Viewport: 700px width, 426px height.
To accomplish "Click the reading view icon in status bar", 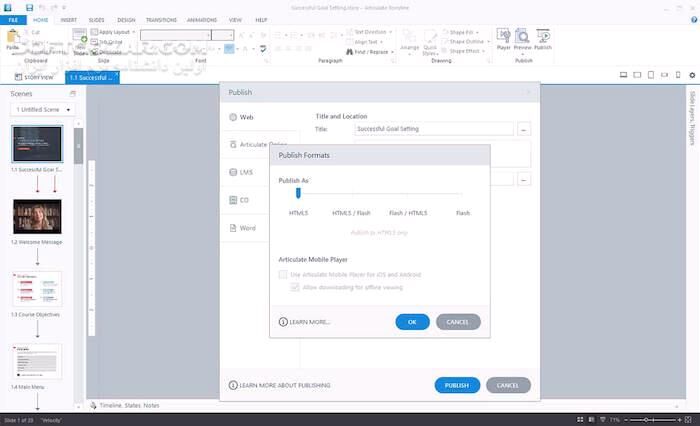I will tap(592, 420).
